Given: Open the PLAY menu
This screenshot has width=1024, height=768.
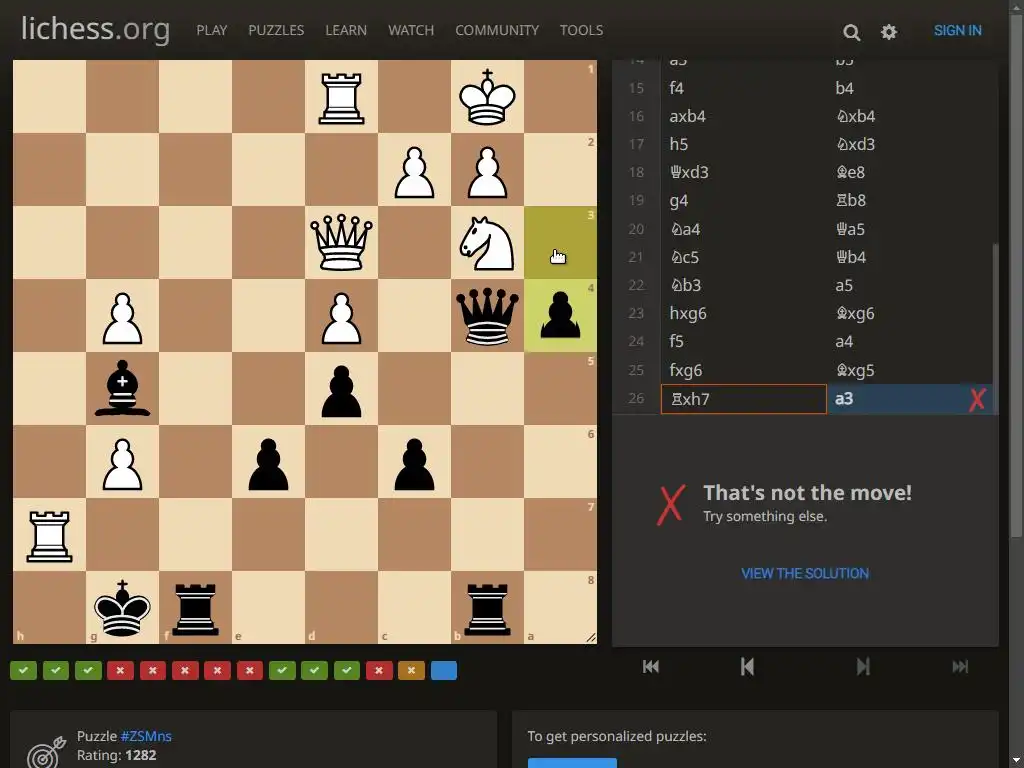Looking at the screenshot, I should coord(212,31).
